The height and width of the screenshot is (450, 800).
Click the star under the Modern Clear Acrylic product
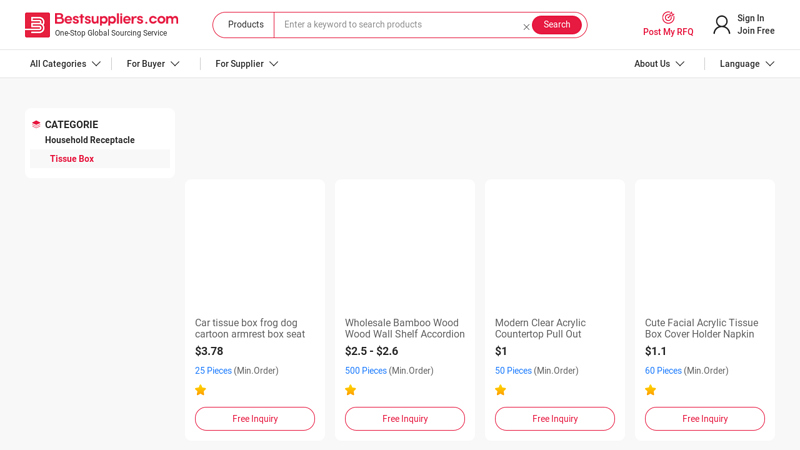pyautogui.click(x=501, y=390)
